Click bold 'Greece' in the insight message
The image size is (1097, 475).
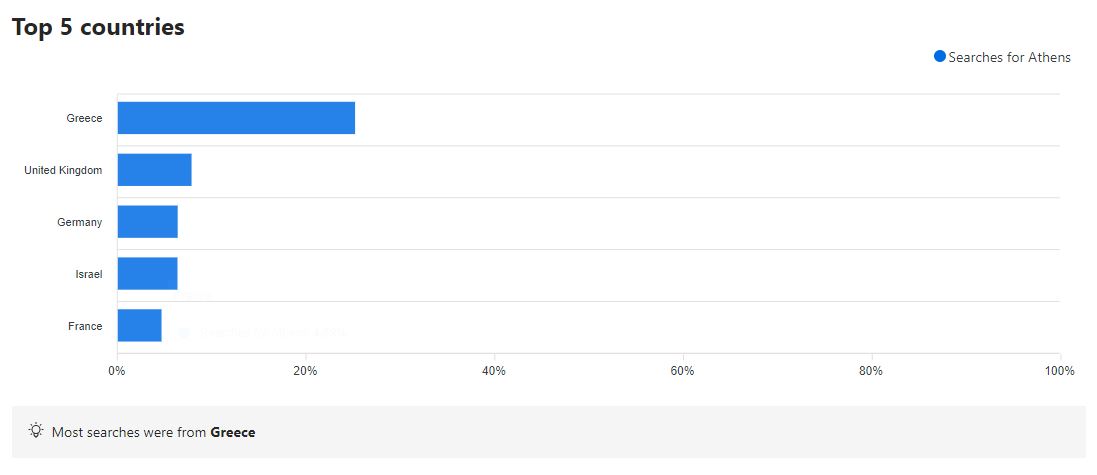click(232, 432)
